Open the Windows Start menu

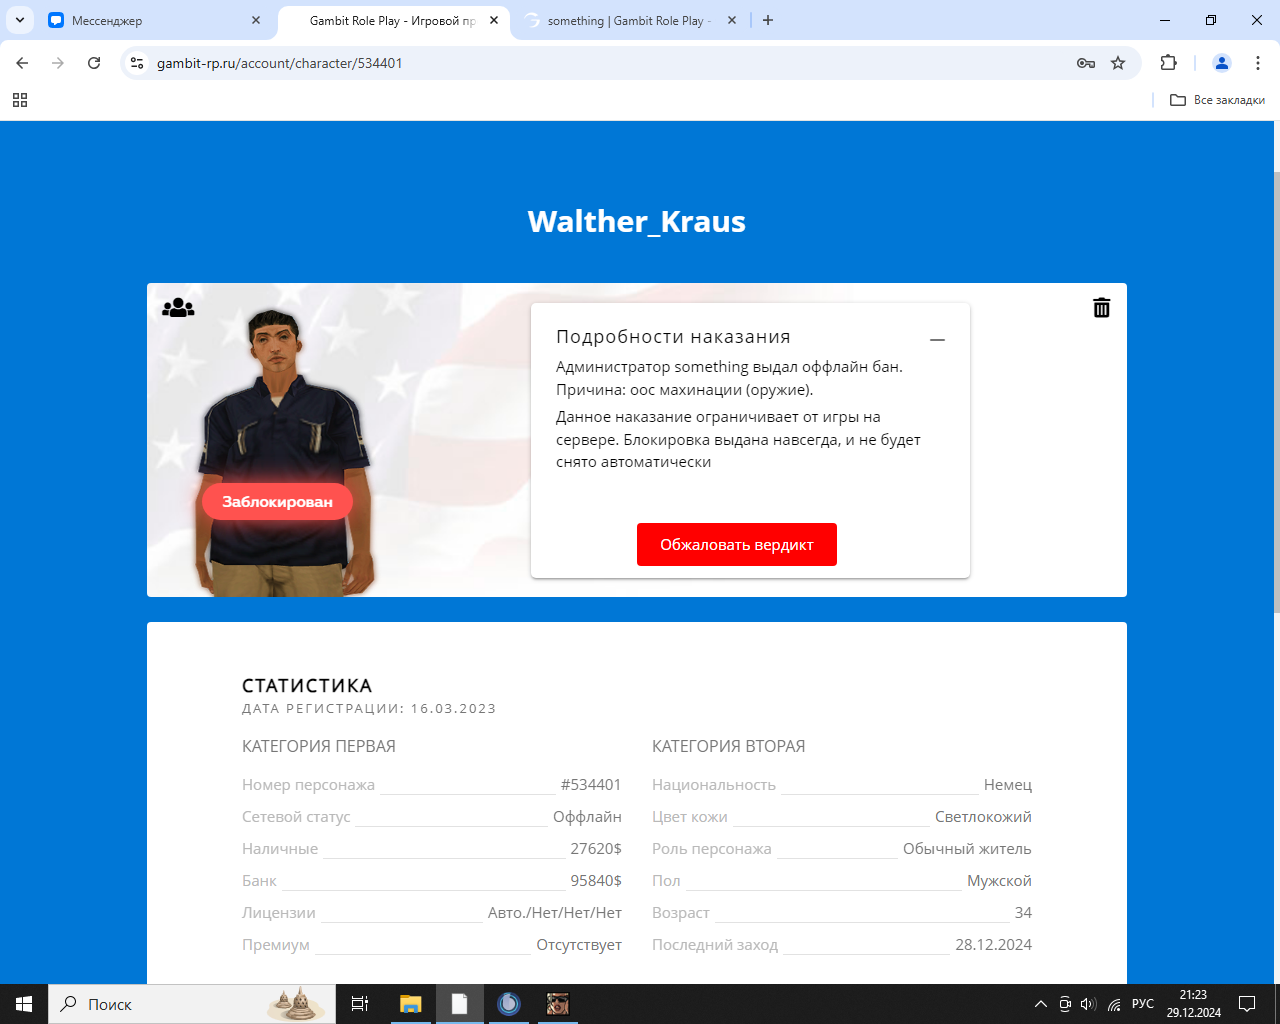pos(24,1004)
